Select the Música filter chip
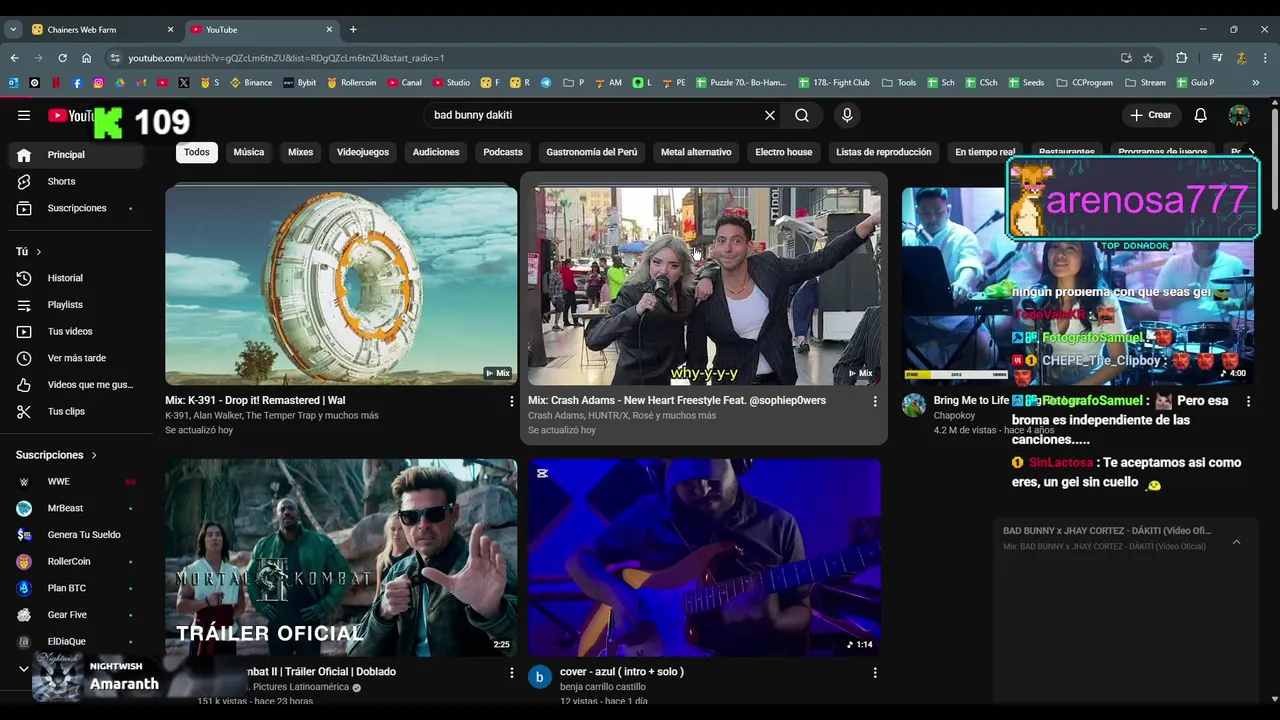Screen dimensions: 1280x720 tap(249, 152)
